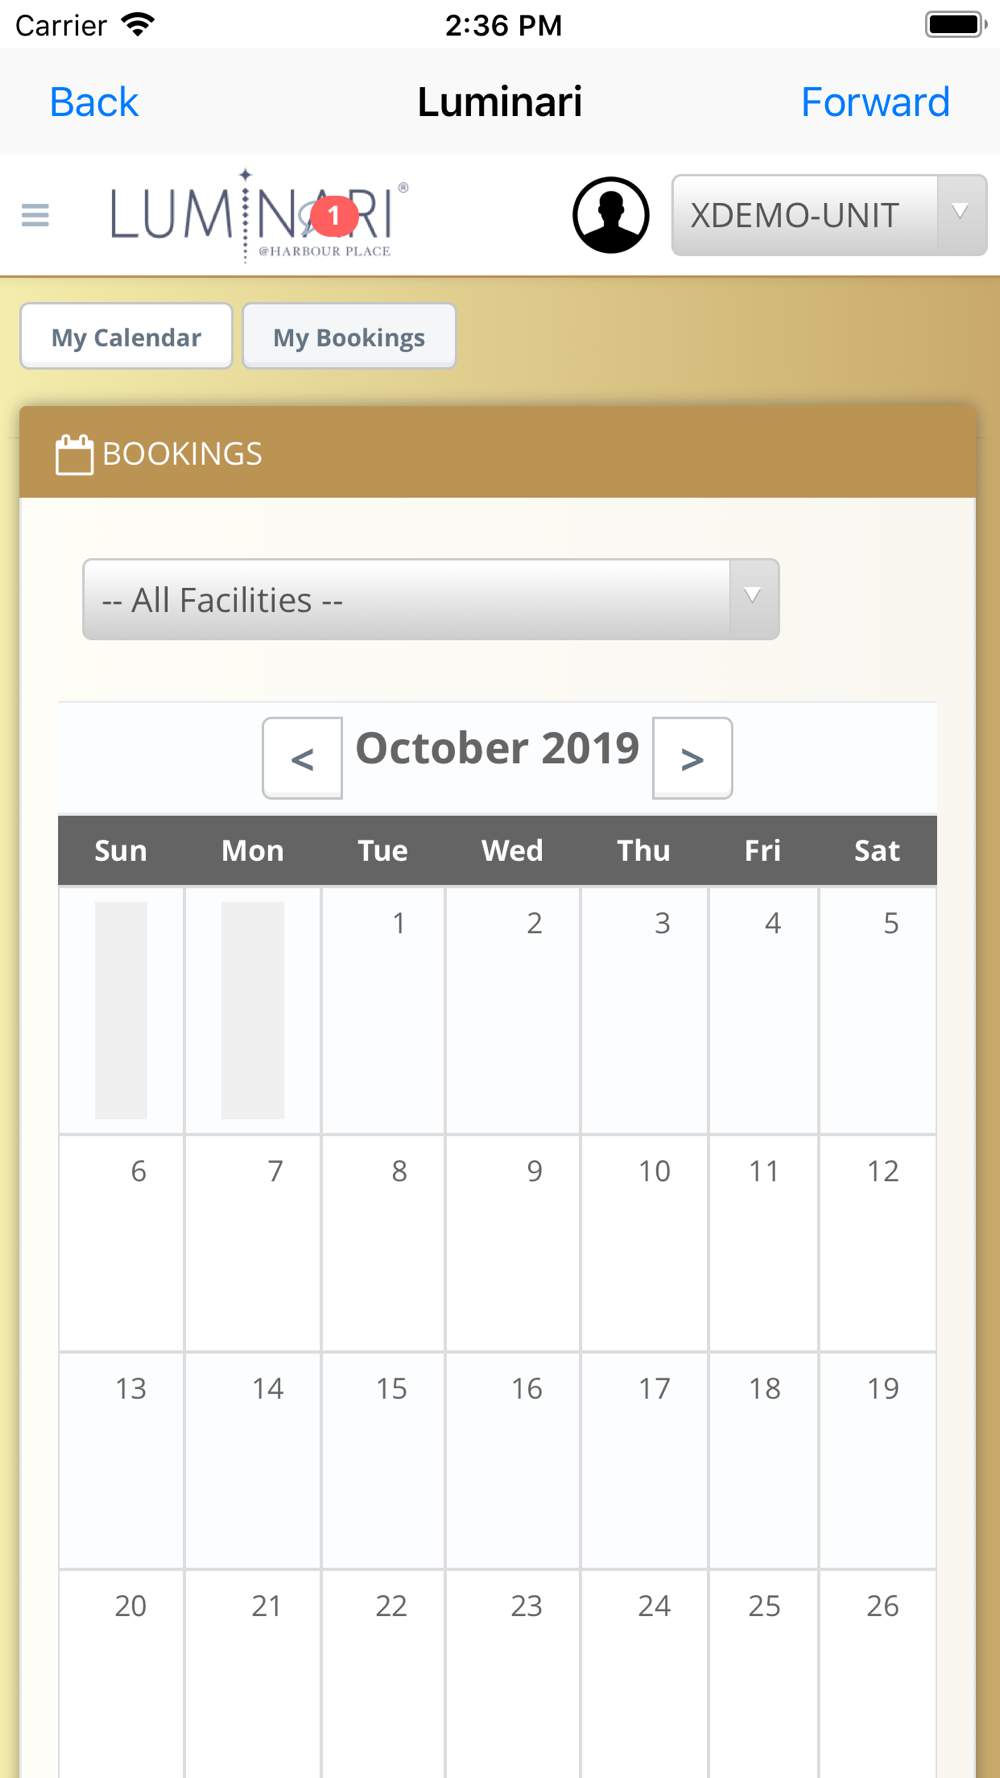
Task: Open the All Facilities dropdown
Action: click(430, 600)
